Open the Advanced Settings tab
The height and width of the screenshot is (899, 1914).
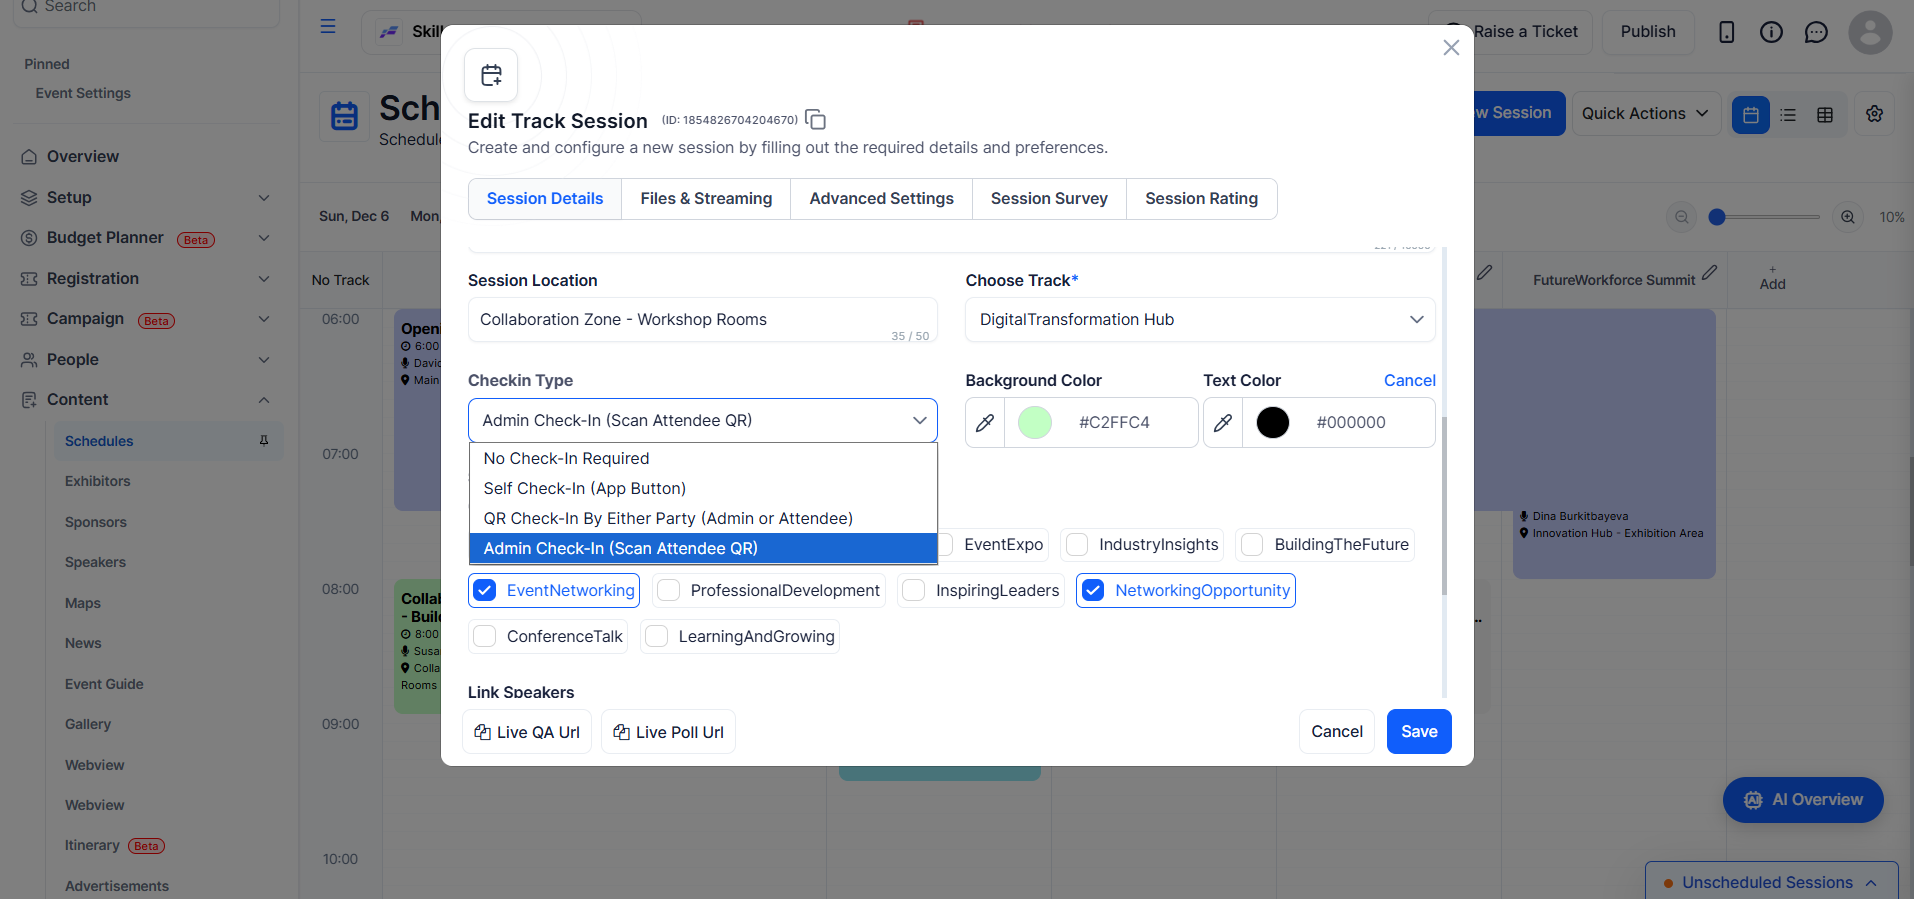point(882,199)
